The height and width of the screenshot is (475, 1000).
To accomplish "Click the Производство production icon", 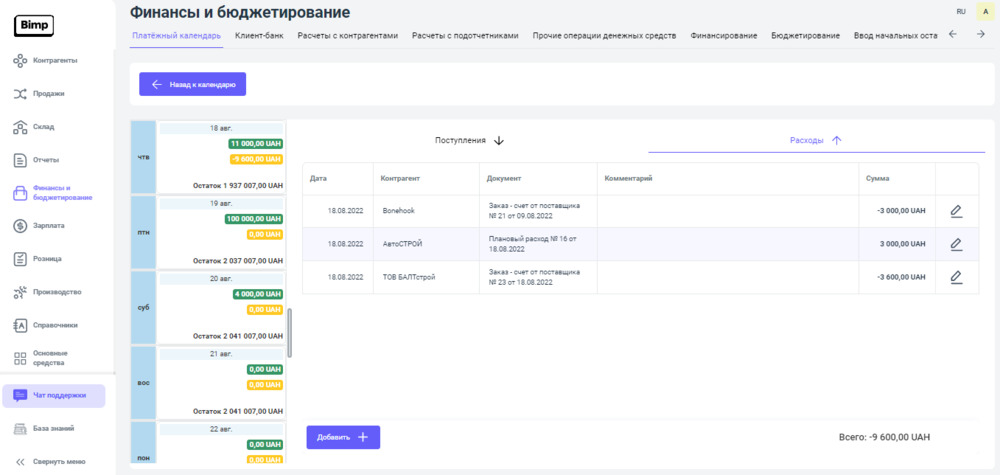I will 20,292.
